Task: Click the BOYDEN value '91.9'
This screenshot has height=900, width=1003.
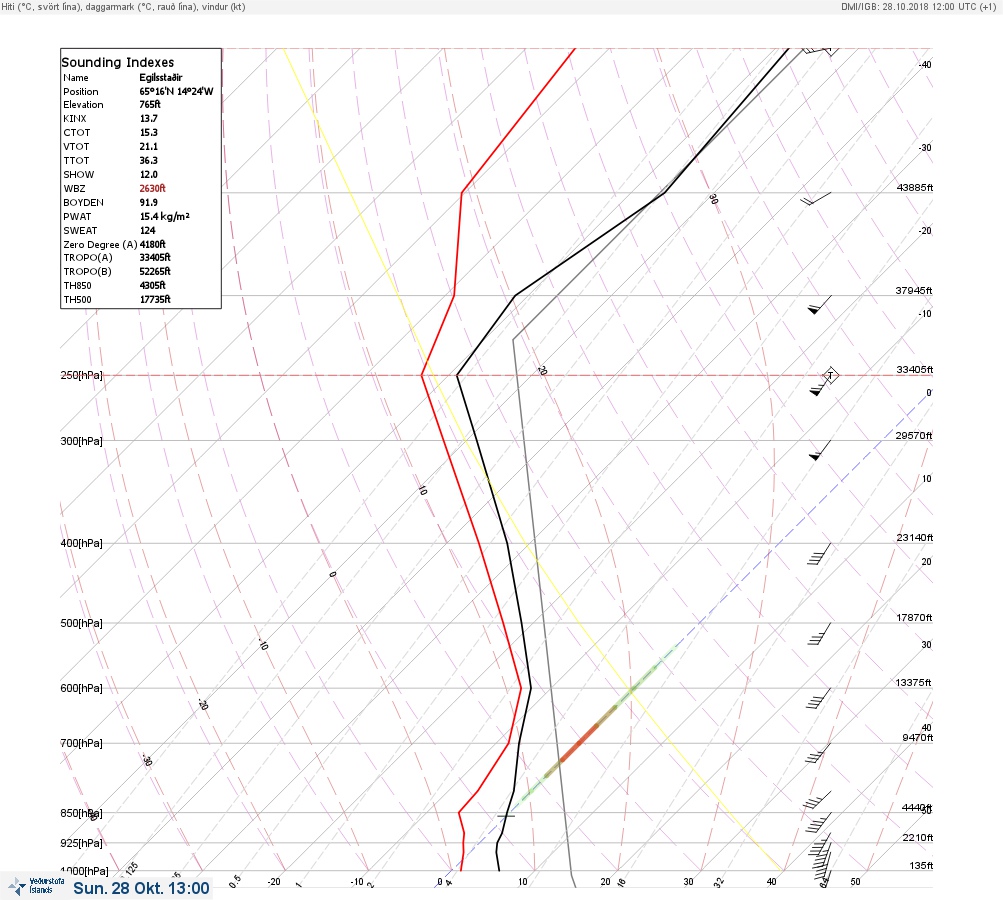Action: tap(148, 202)
